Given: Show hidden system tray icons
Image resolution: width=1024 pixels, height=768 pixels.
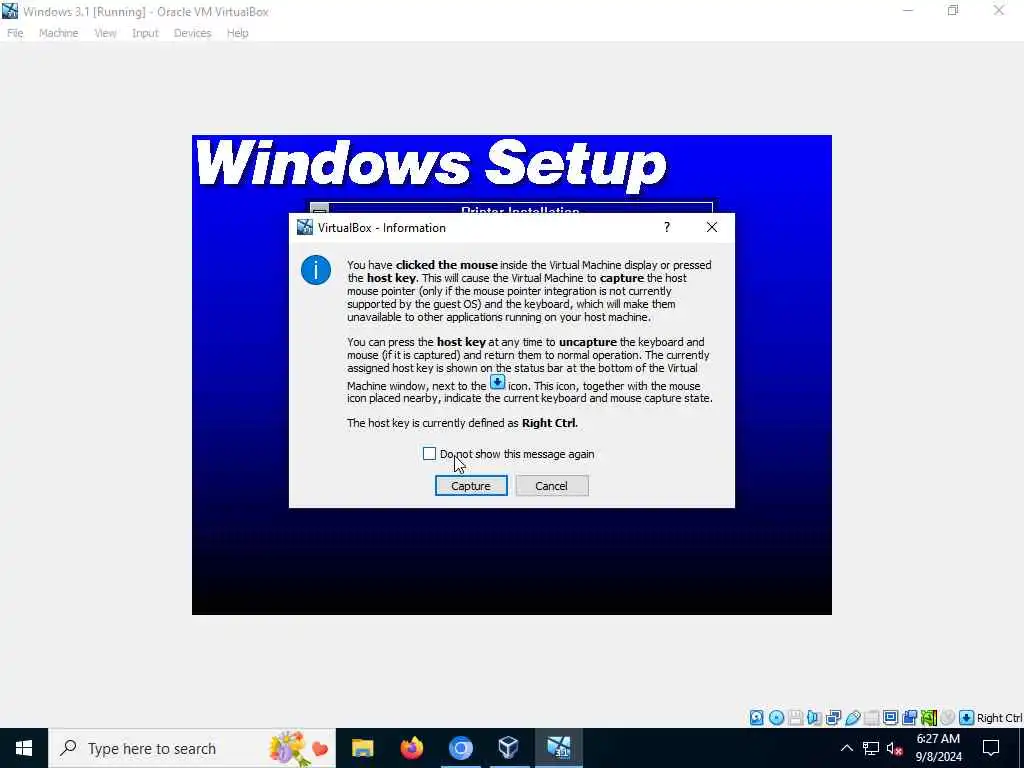Looking at the screenshot, I should point(846,748).
